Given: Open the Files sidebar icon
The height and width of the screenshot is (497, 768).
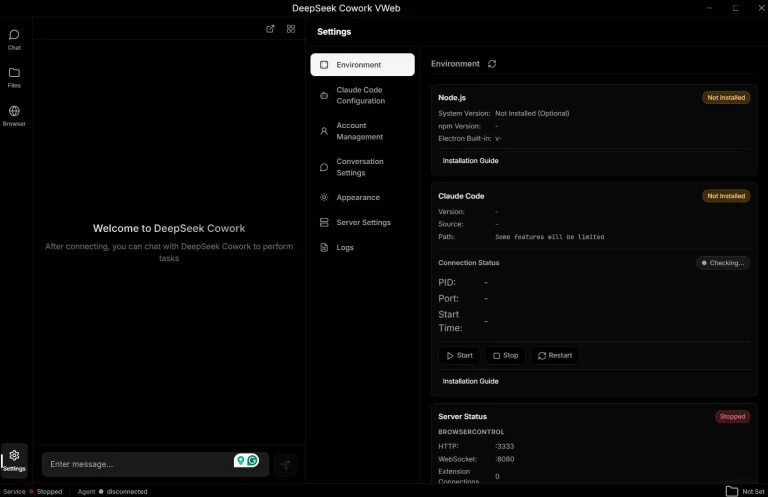Looking at the screenshot, I should [x=14, y=78].
